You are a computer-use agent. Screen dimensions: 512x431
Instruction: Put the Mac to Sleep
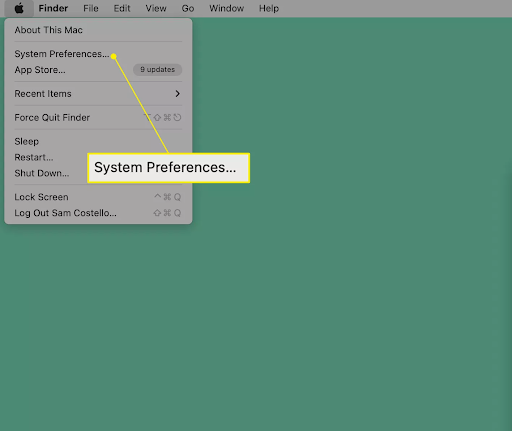pyautogui.click(x=27, y=141)
